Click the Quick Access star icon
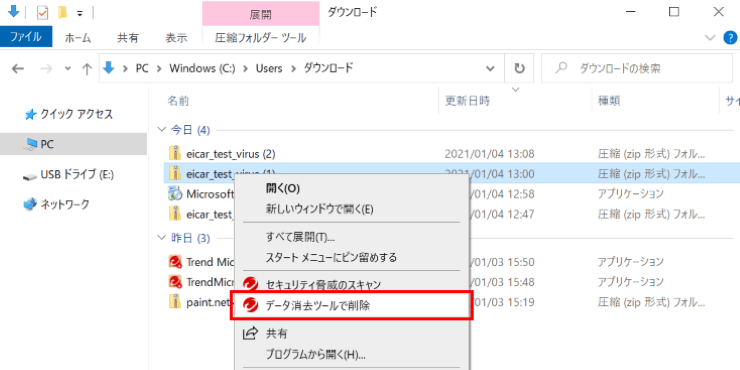Screen dimensions: 740x370 (x=30, y=114)
